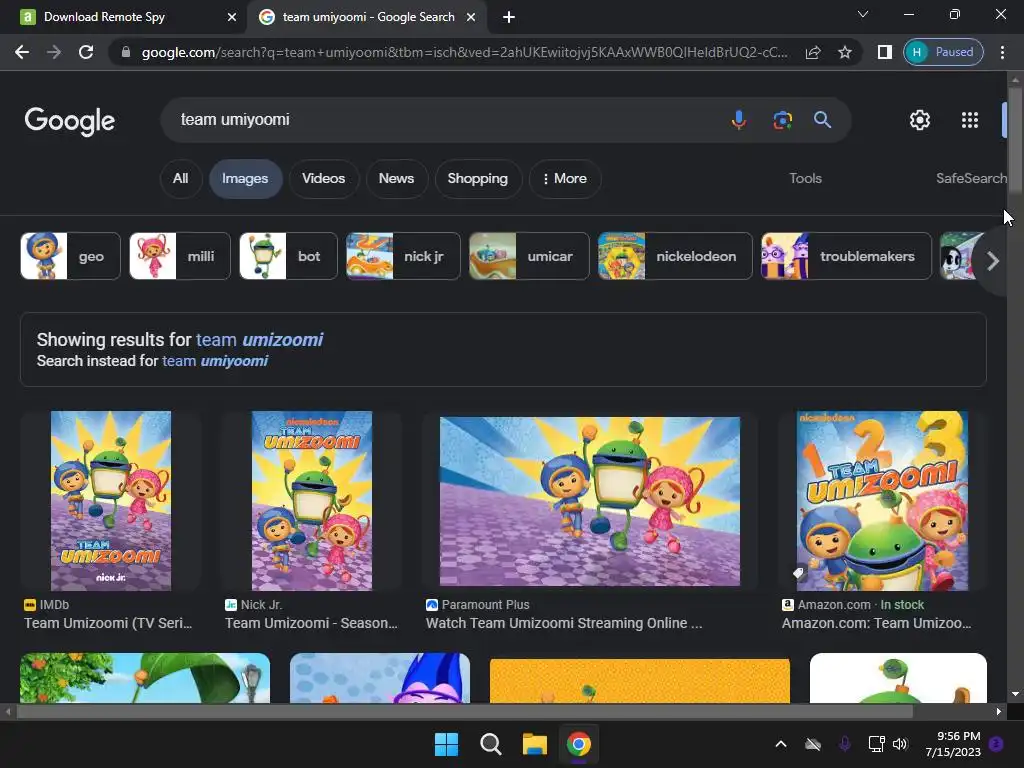Open the Paused profile button
1024x768 pixels.
943,52
